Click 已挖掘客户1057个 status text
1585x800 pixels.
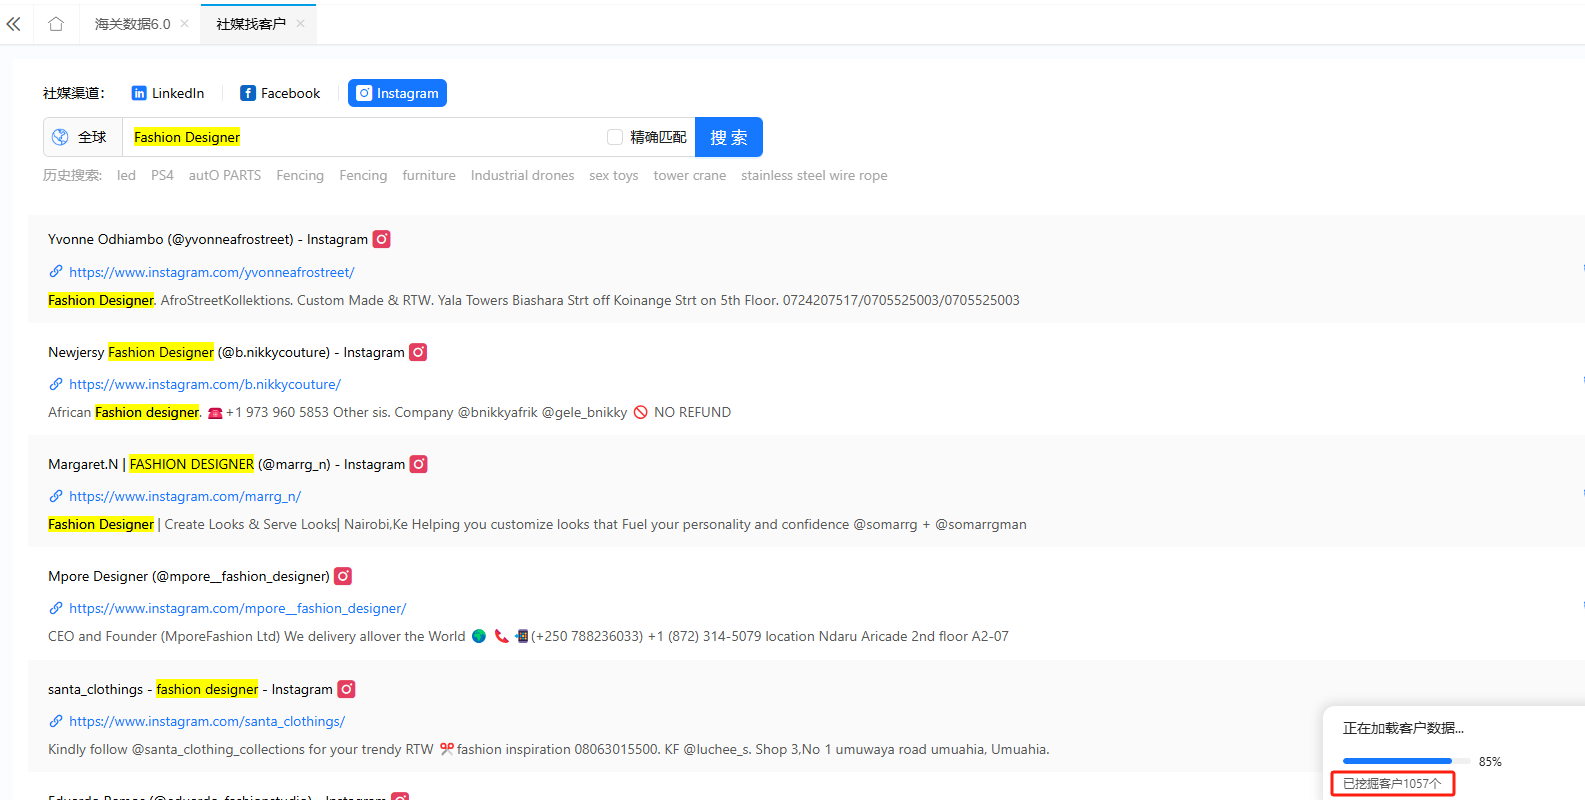coord(1393,783)
